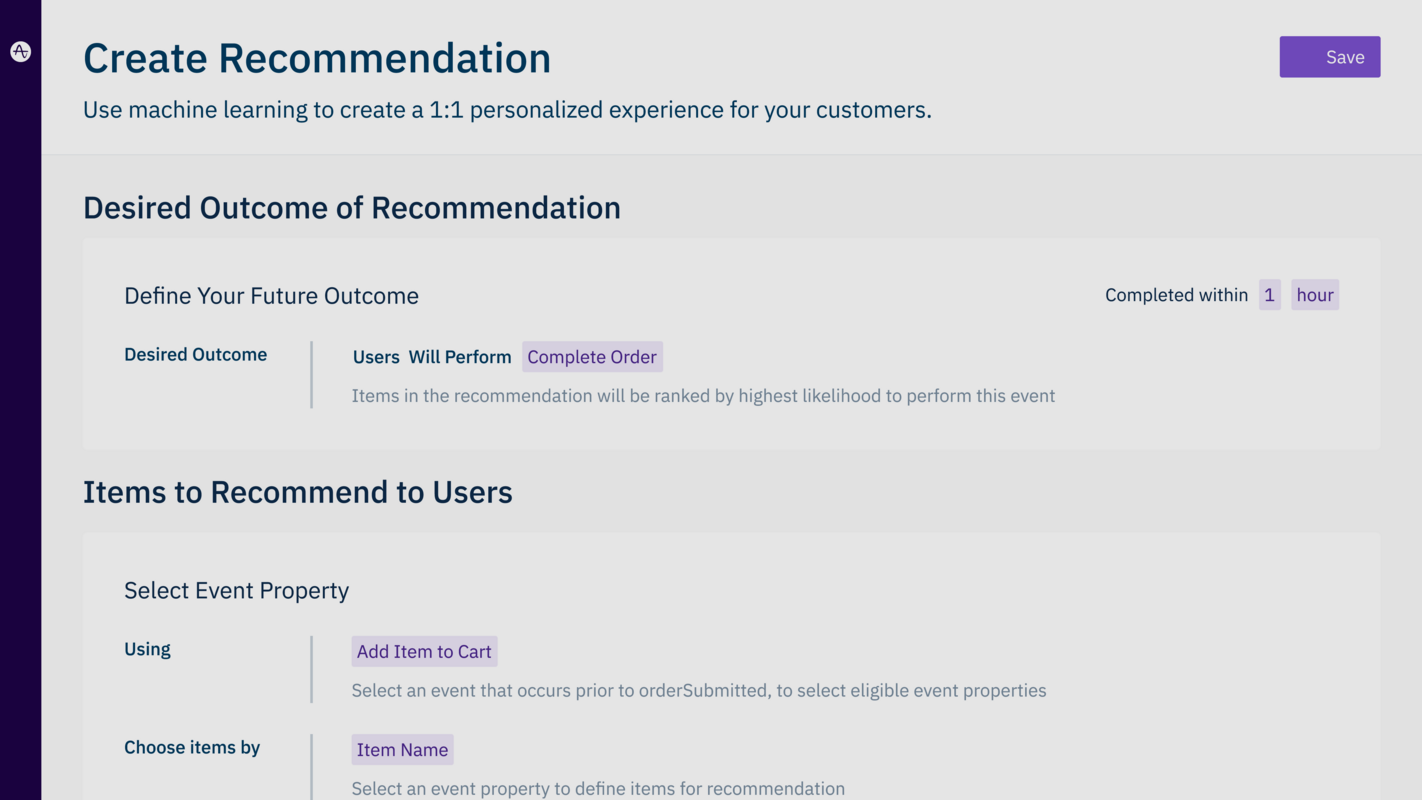1422x800 pixels.
Task: Click the Desired Outcome of Recommendation heading
Action: [352, 207]
